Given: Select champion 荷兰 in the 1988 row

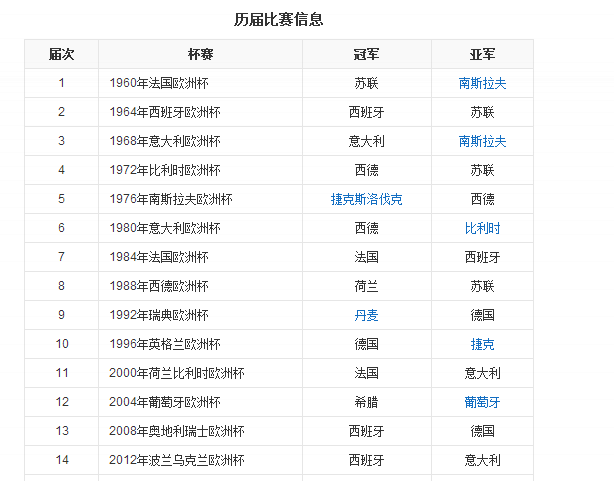Looking at the screenshot, I should 367,286.
